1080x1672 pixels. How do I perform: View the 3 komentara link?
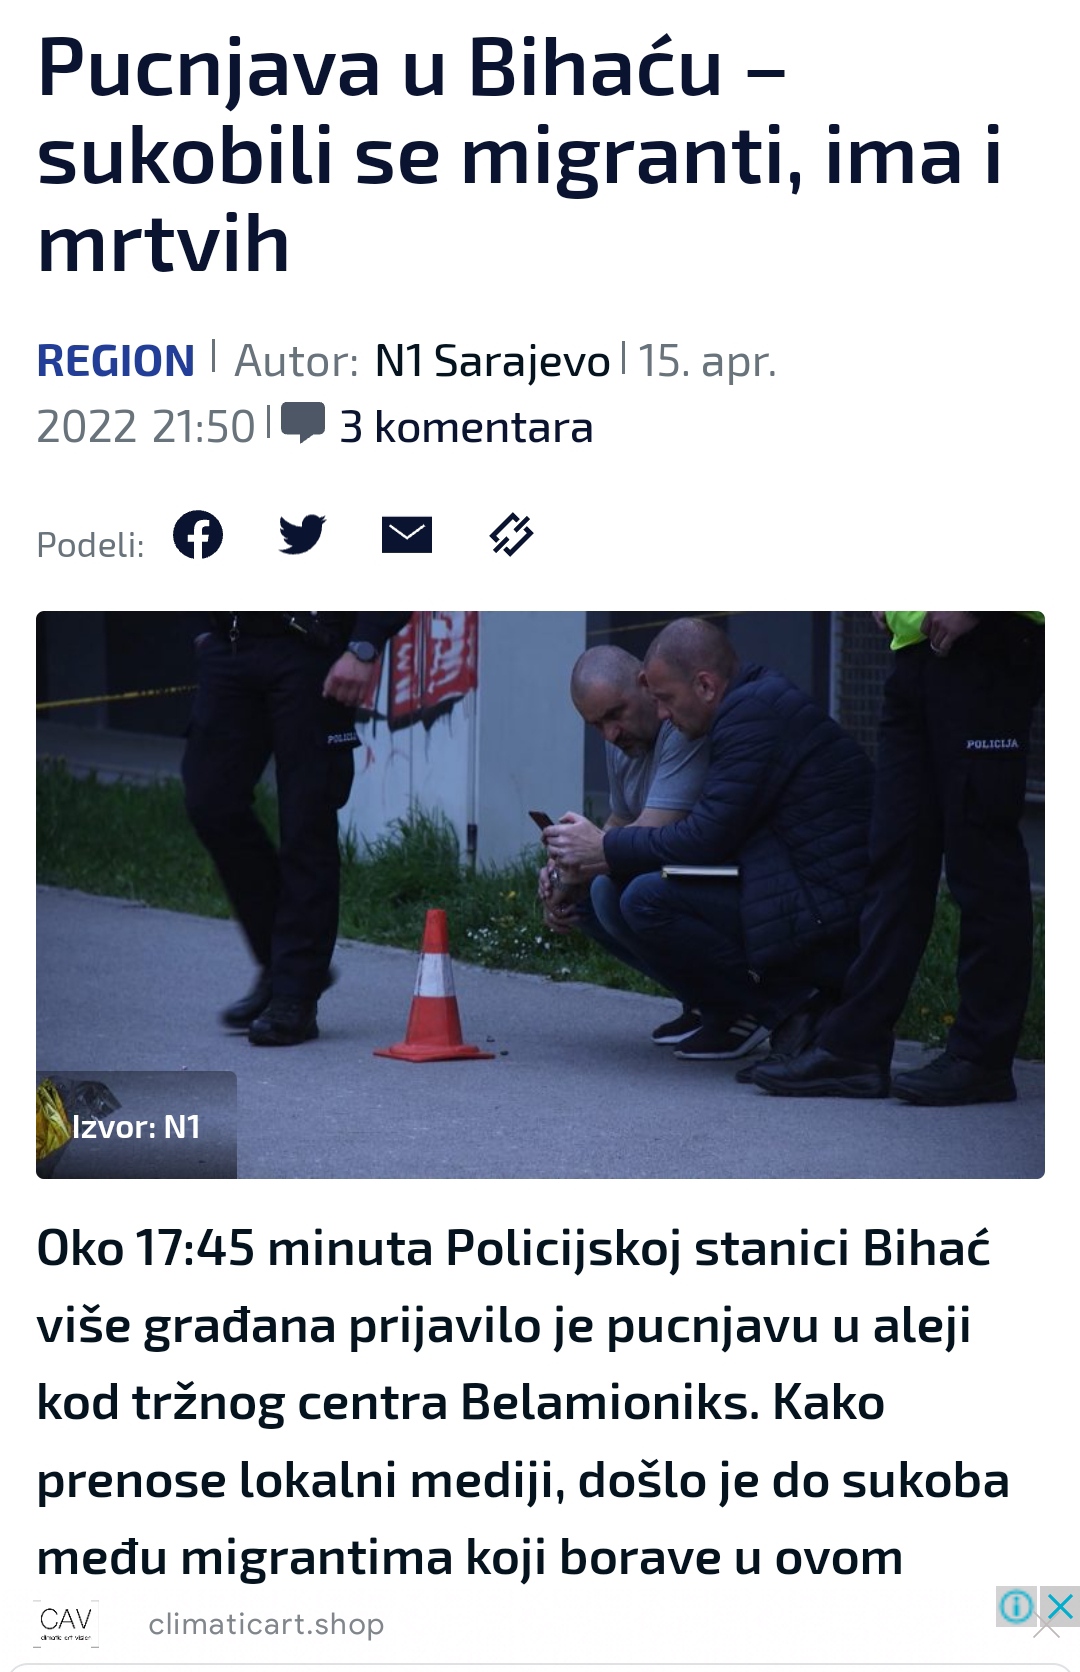[x=466, y=427]
